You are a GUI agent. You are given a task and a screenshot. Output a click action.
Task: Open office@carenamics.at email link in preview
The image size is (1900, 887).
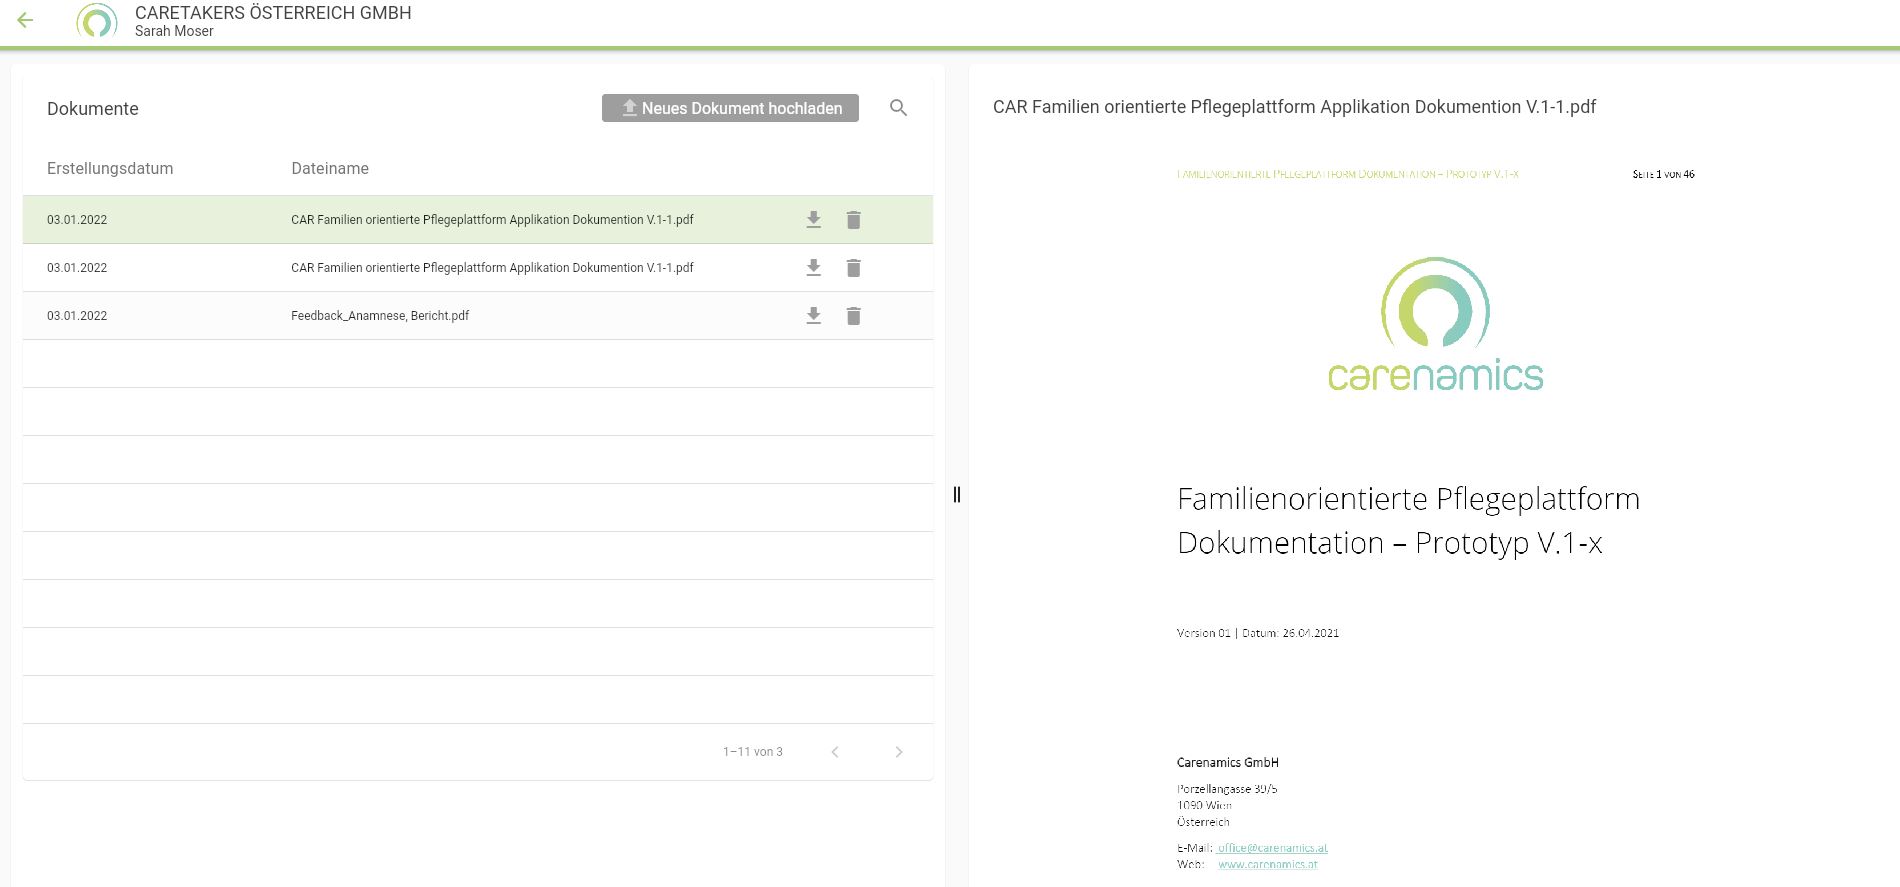click(x=1272, y=848)
